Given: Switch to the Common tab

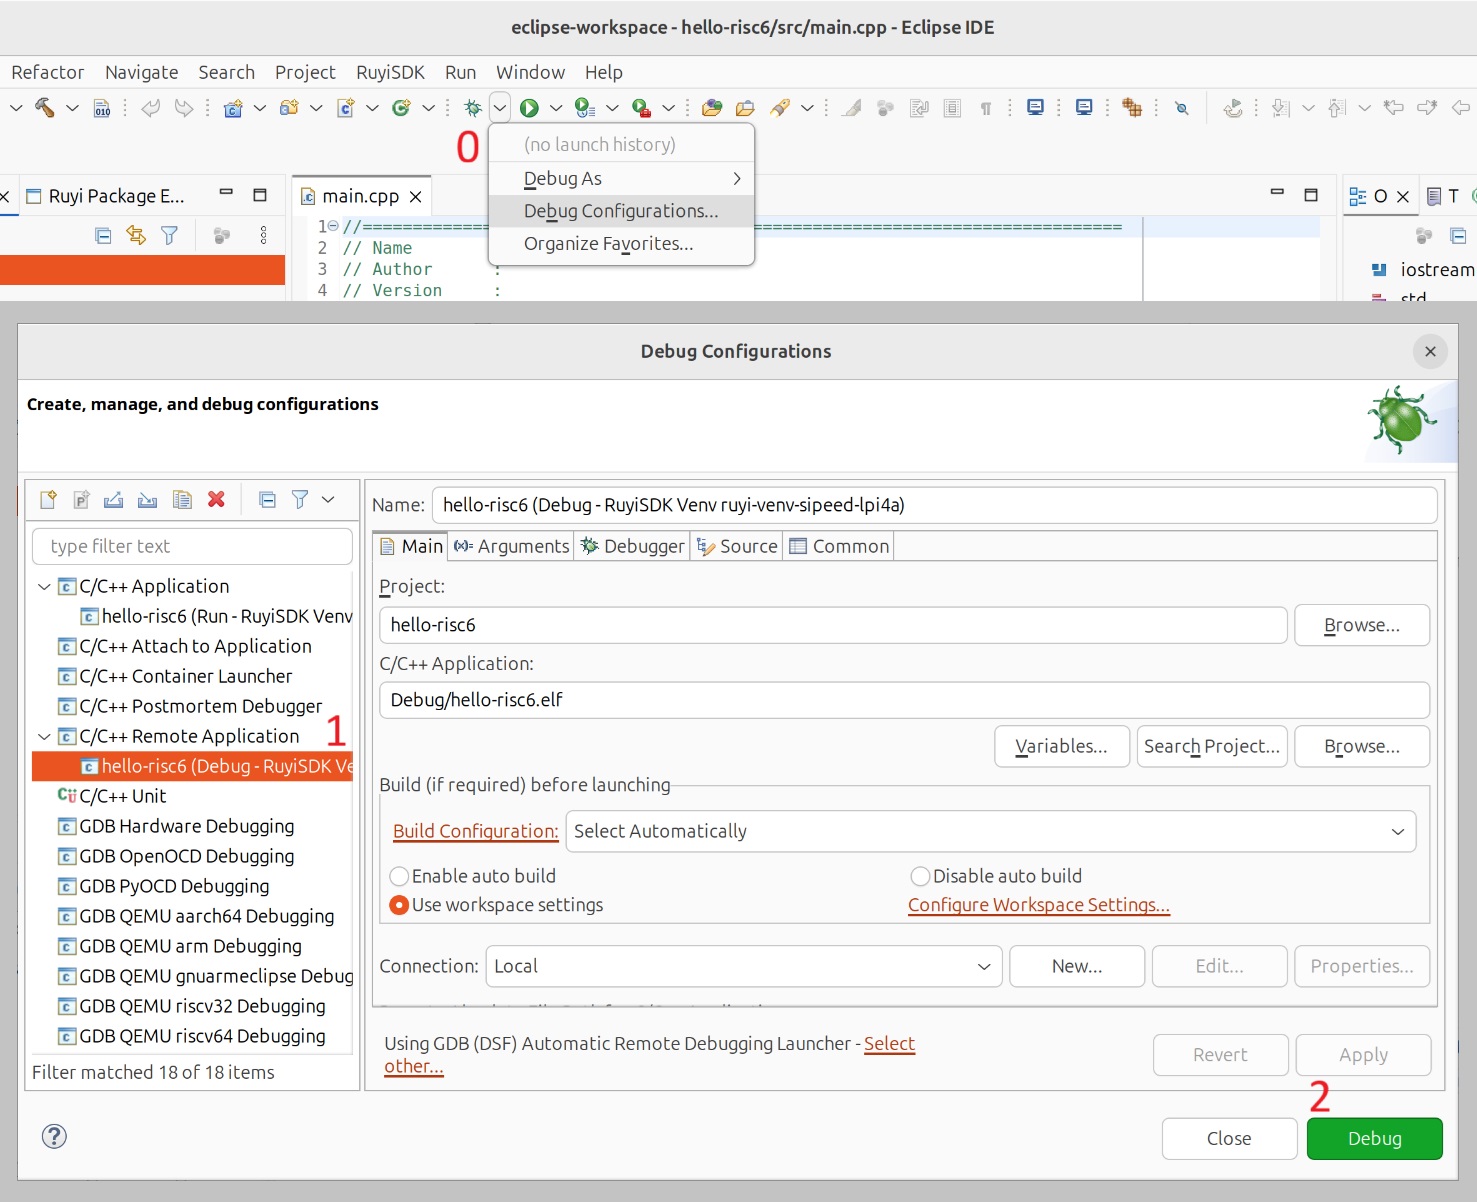Looking at the screenshot, I should [839, 546].
